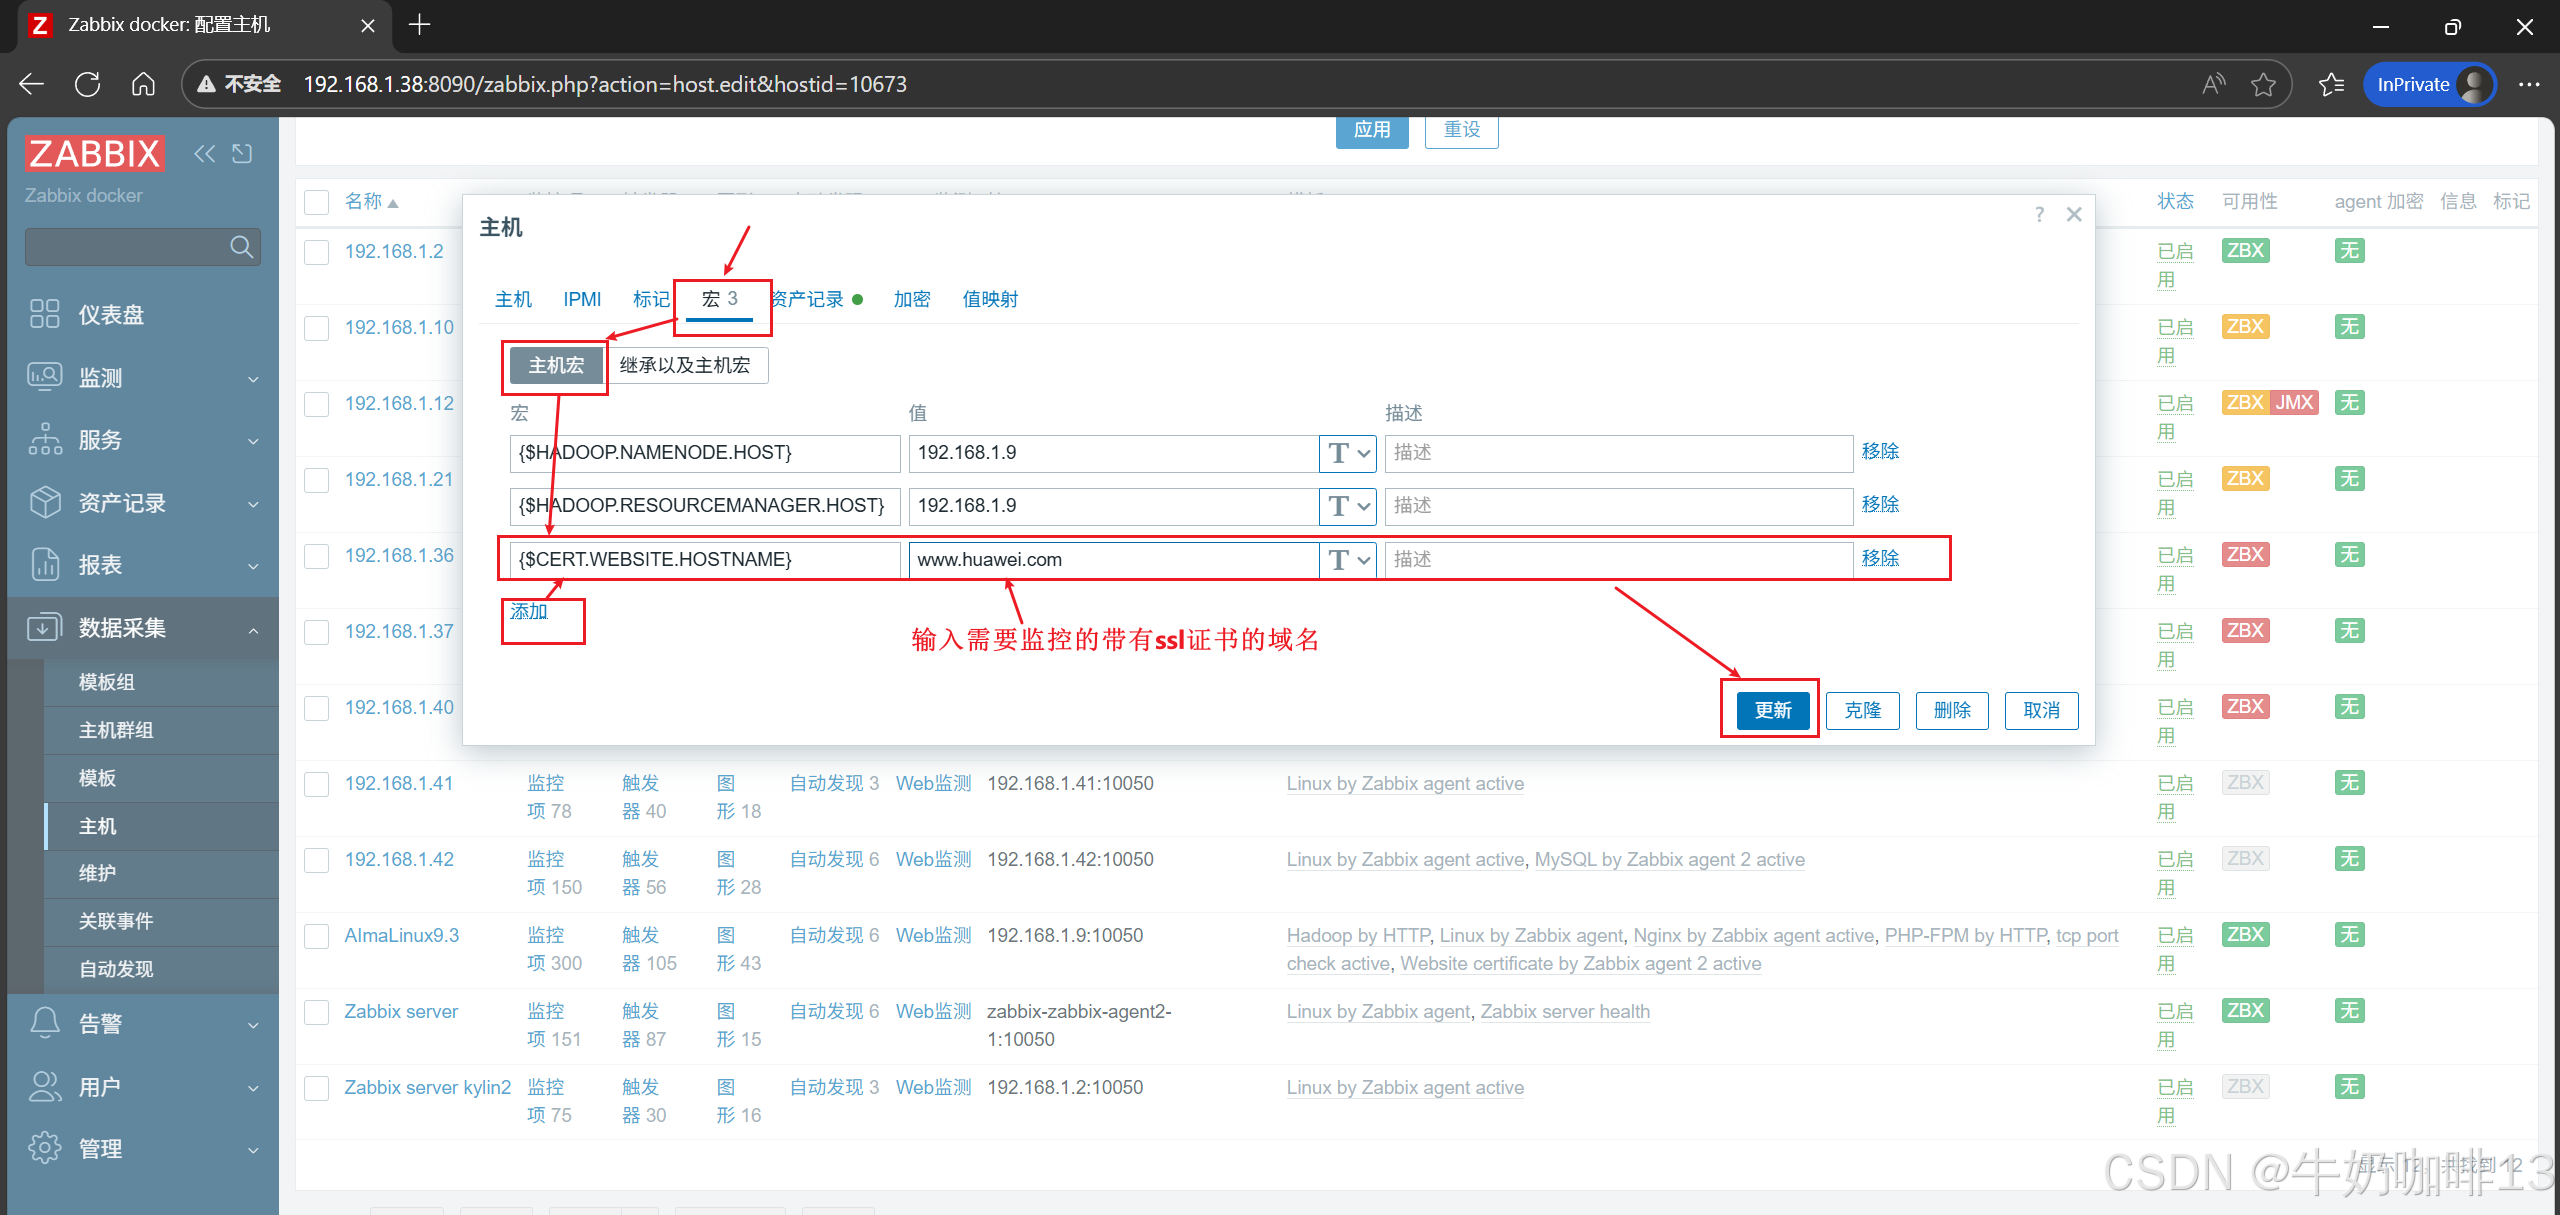This screenshot has height=1215, width=2560.
Task: Close the 主机 dialog with the X icon
Action: click(2074, 214)
